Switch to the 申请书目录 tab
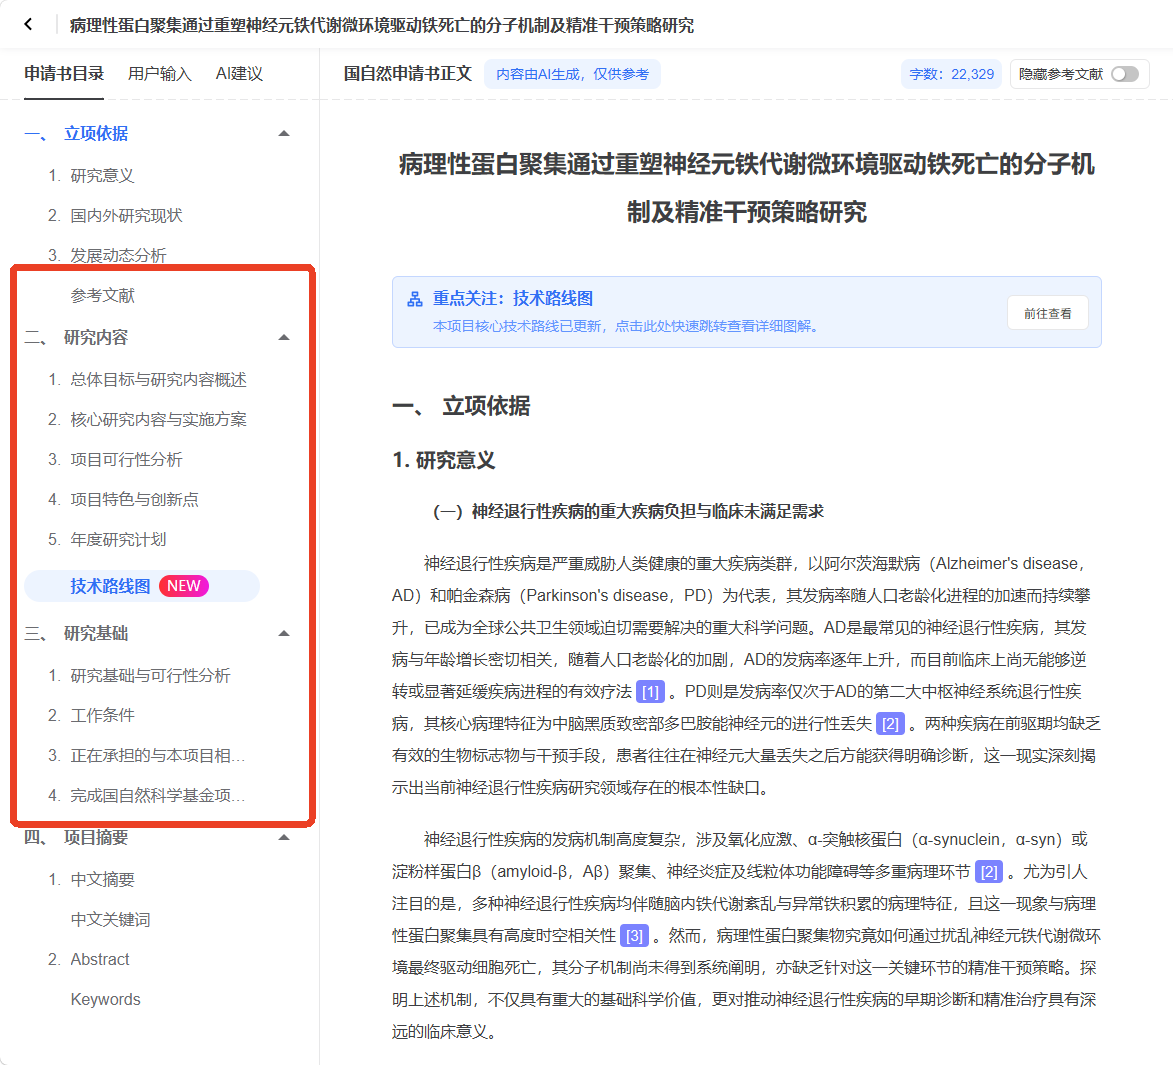 tap(64, 74)
